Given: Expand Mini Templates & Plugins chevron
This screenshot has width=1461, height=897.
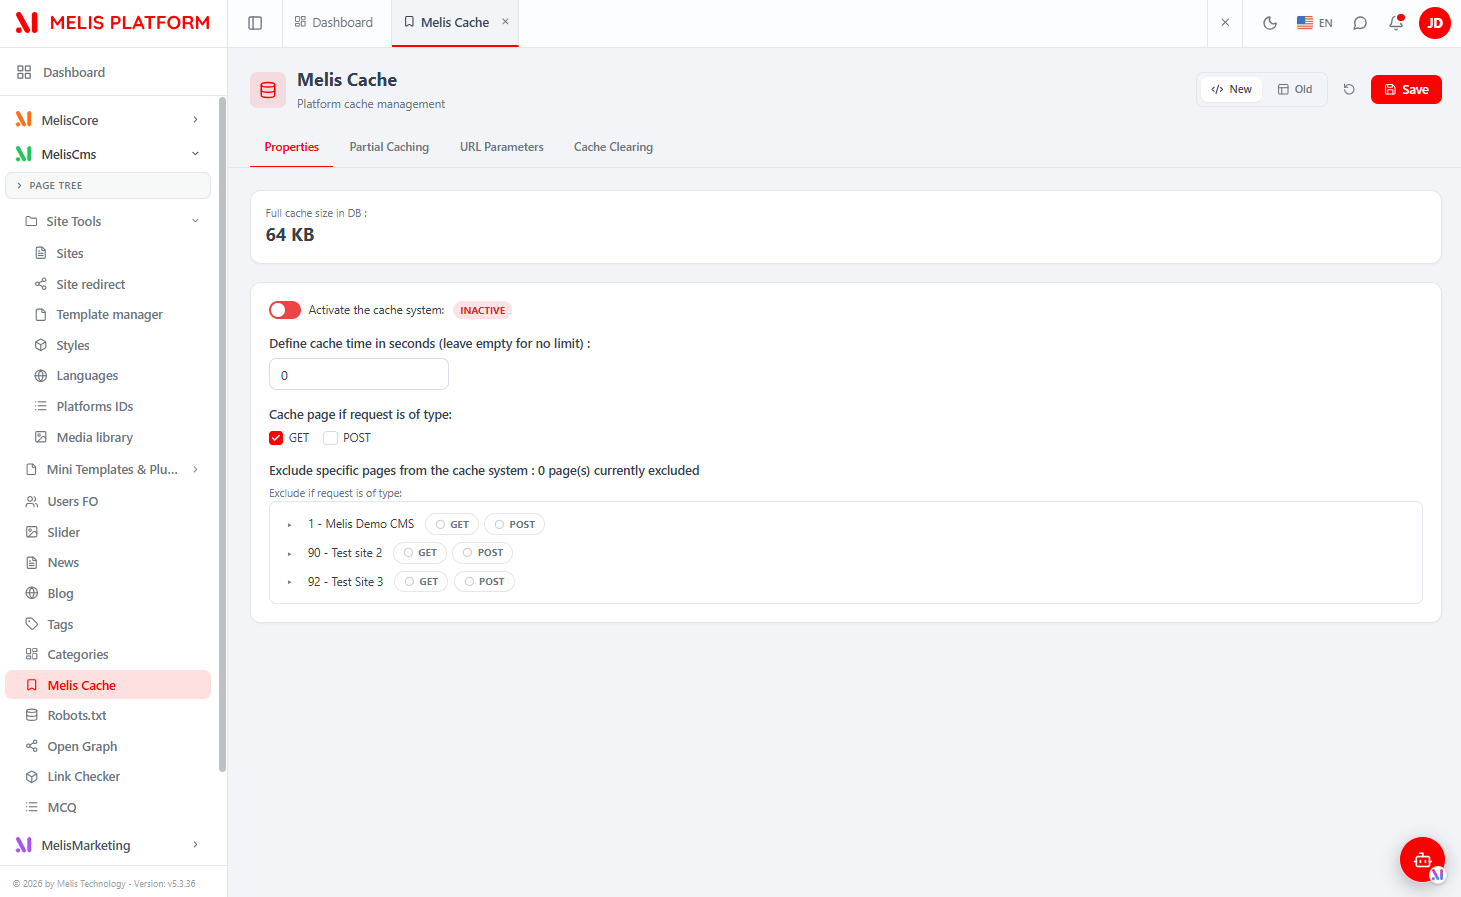Looking at the screenshot, I should tap(195, 469).
